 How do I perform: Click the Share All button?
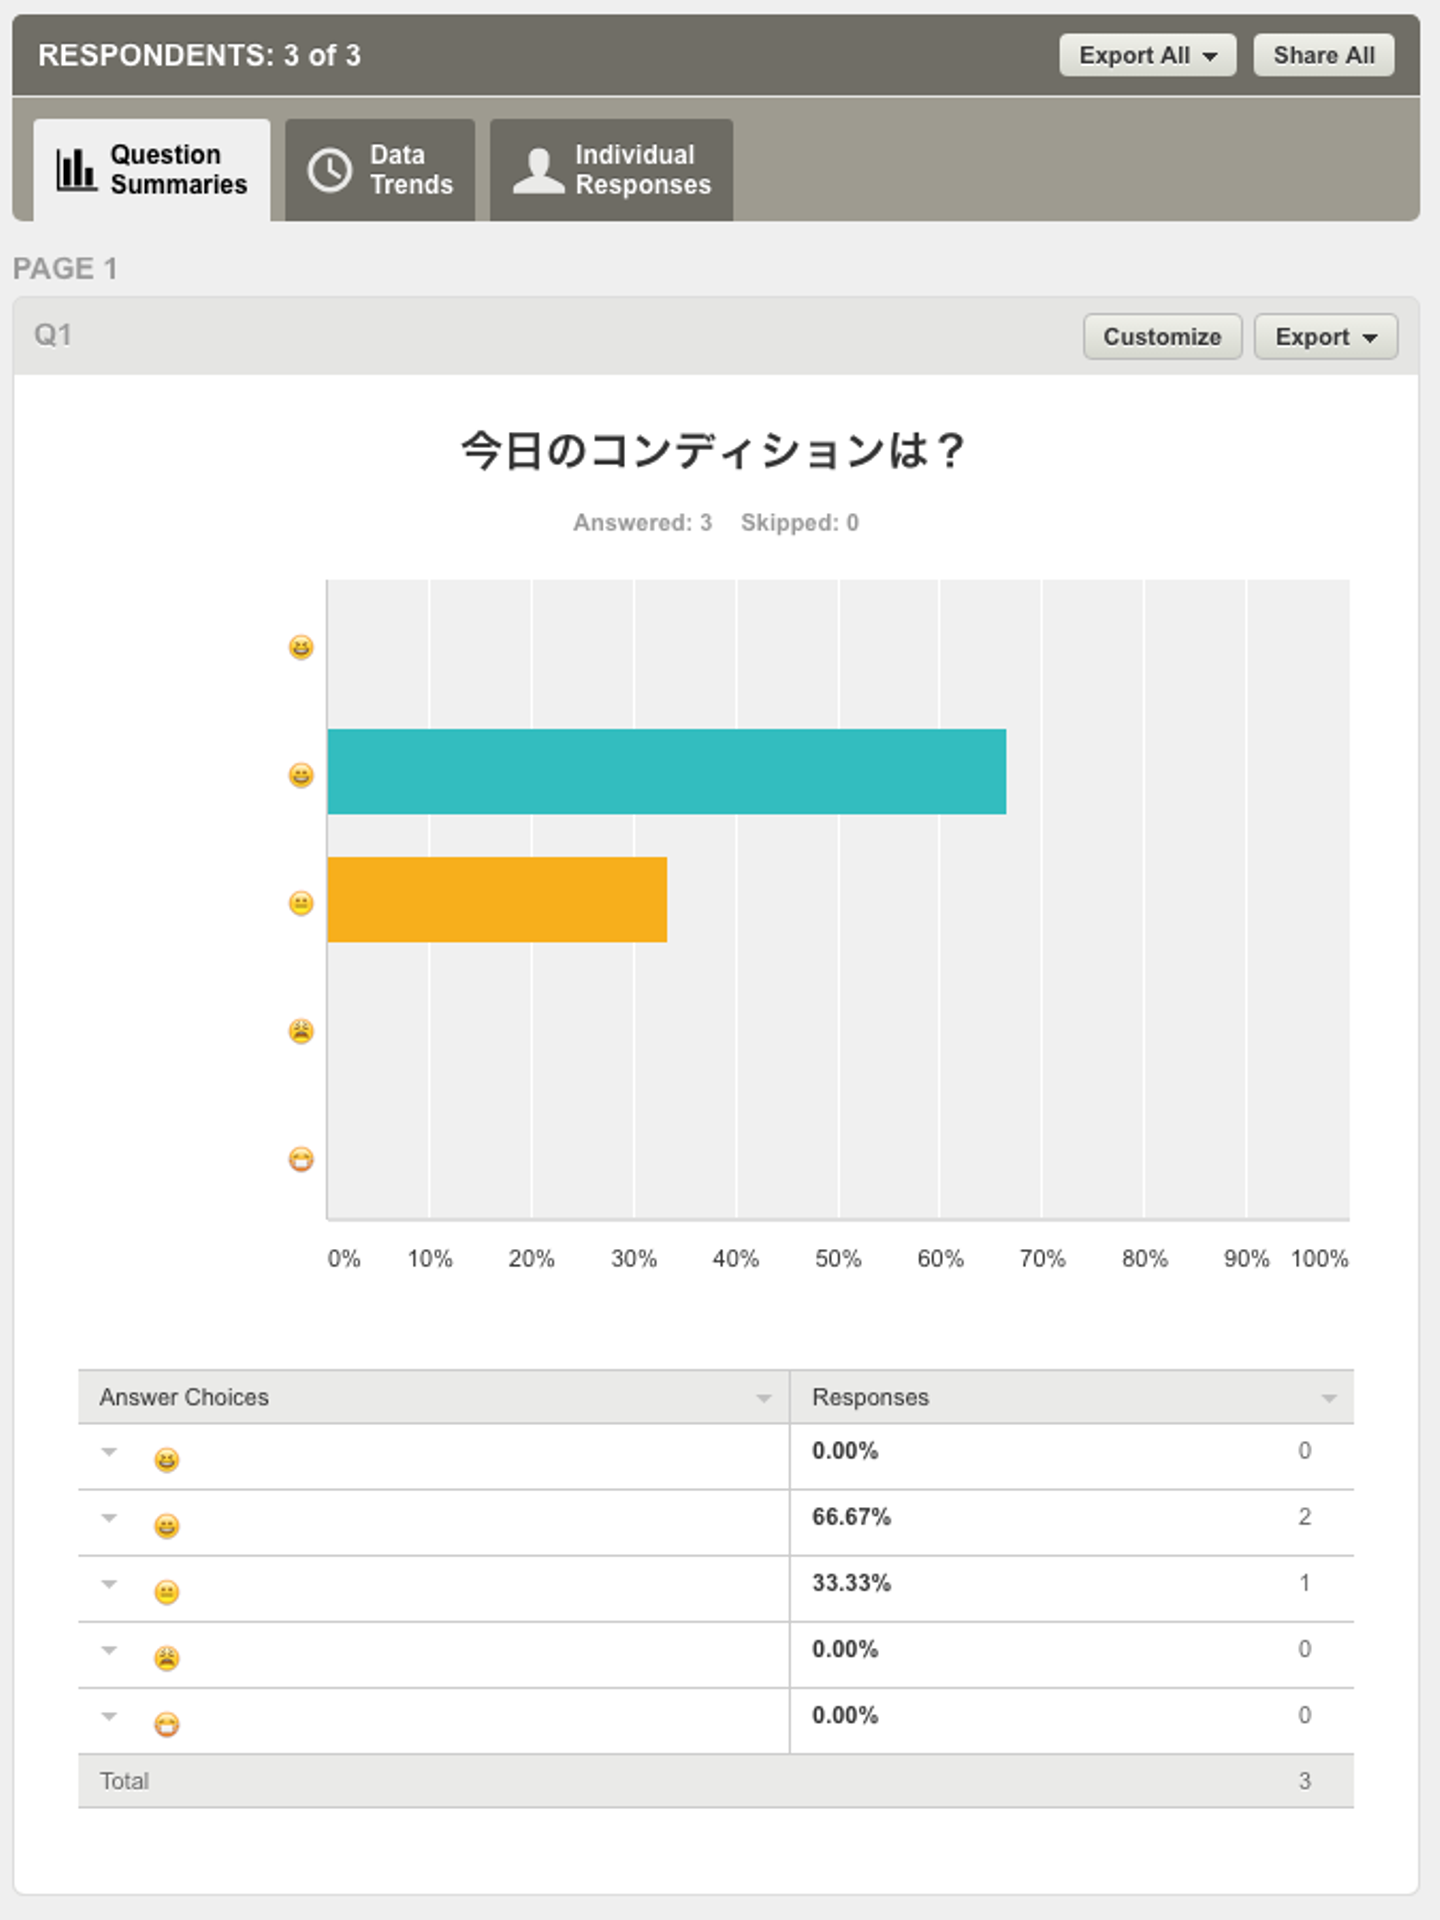1323,56
